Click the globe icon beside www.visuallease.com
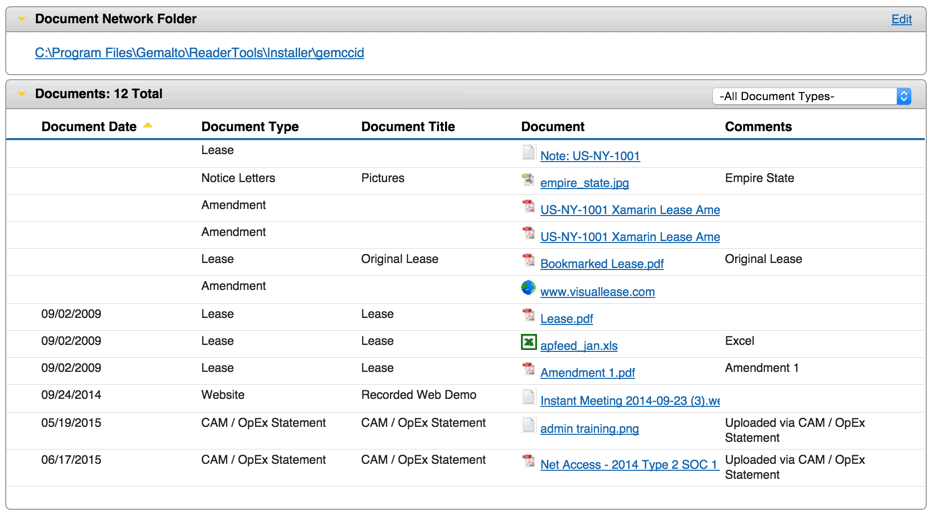Screen dimensions: 932x514 pyautogui.click(x=528, y=288)
